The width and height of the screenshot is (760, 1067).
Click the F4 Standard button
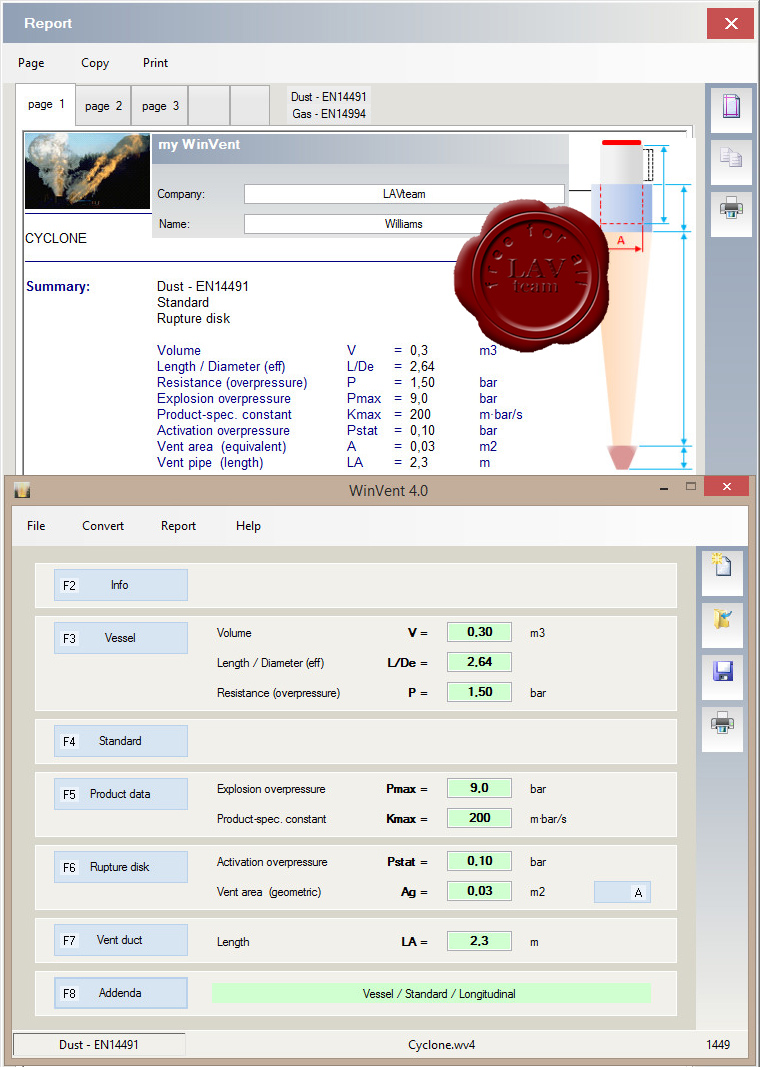click(120, 741)
